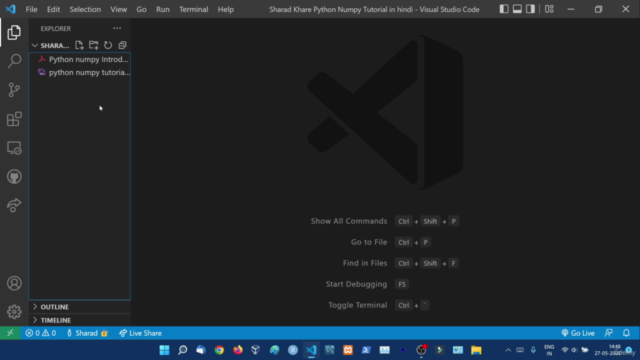Collapse all folders in Explorer
640x360 pixels.
coord(122,45)
